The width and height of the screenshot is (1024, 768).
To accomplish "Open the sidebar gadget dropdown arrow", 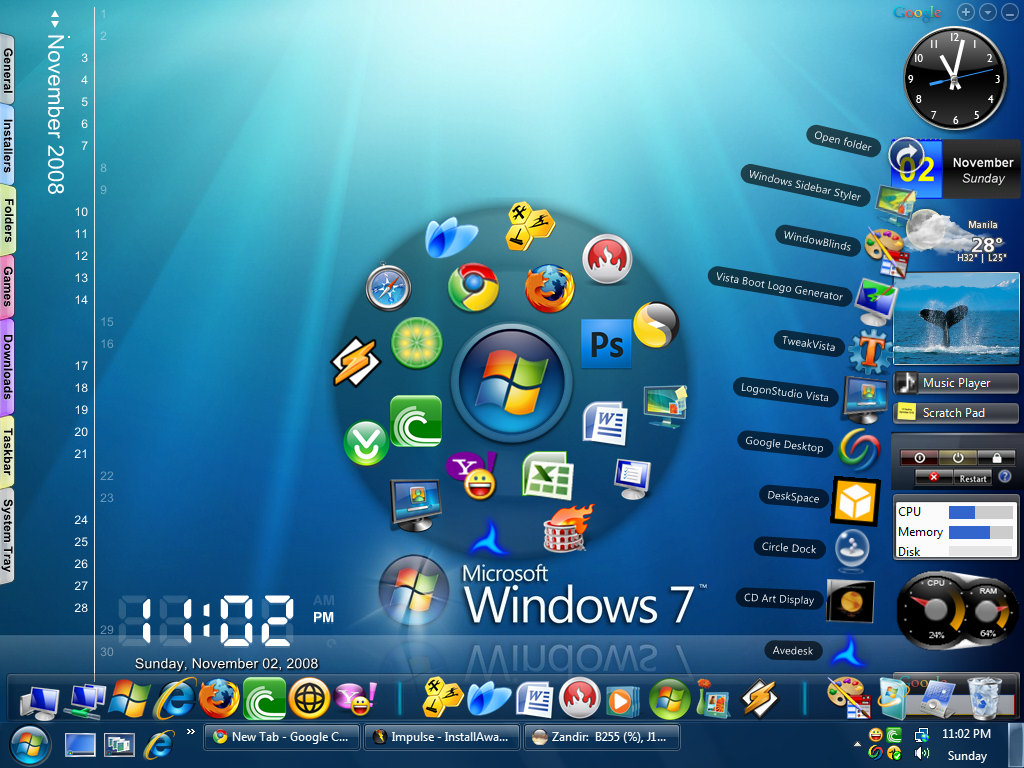I will pos(986,12).
